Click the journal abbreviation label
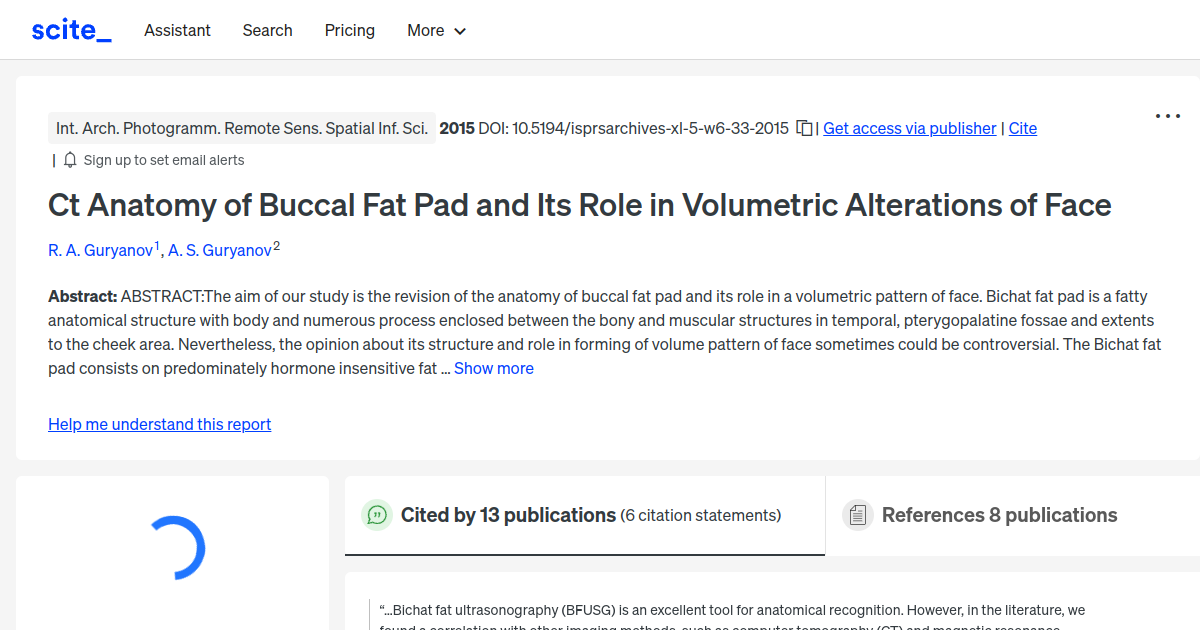 [x=242, y=128]
